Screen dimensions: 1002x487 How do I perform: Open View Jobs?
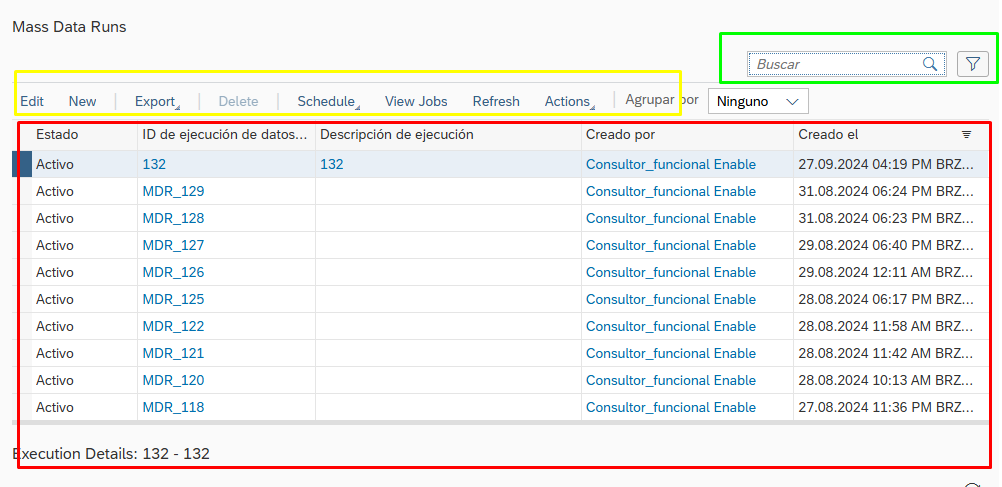[x=416, y=101]
